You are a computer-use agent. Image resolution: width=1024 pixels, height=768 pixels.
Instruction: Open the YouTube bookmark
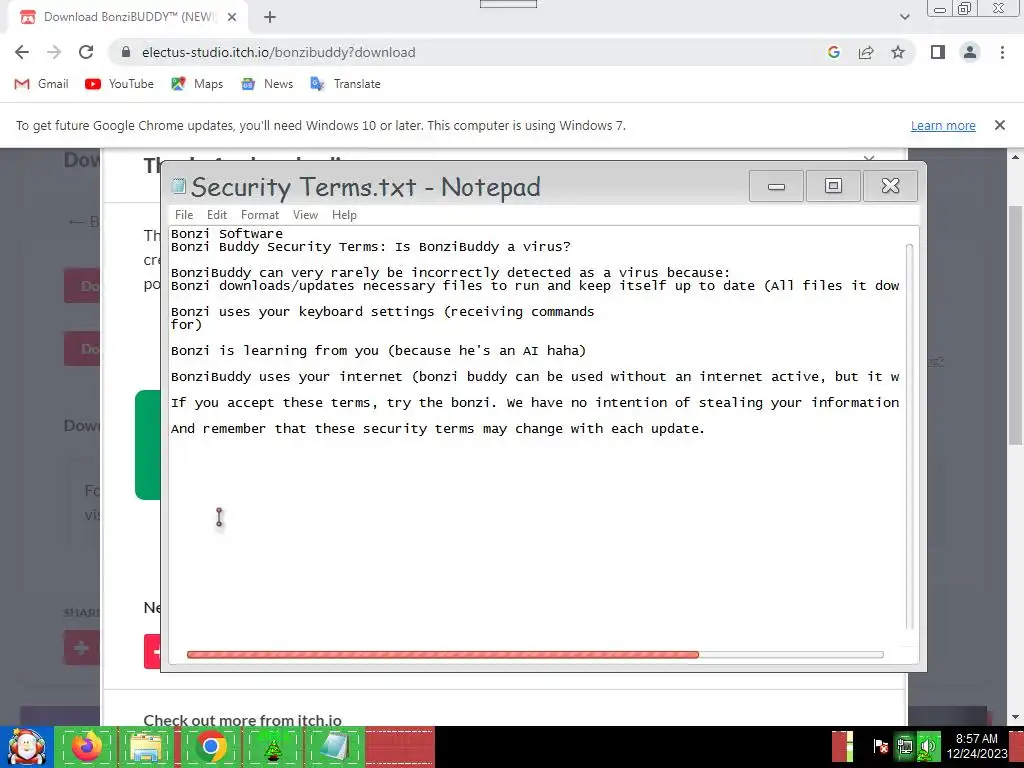click(120, 84)
